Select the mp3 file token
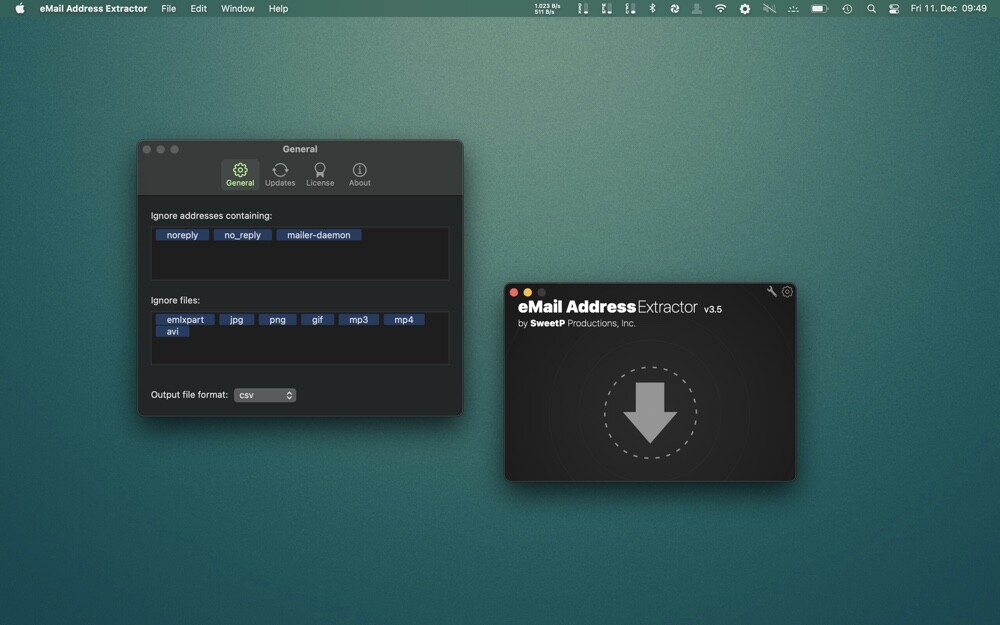 point(358,320)
